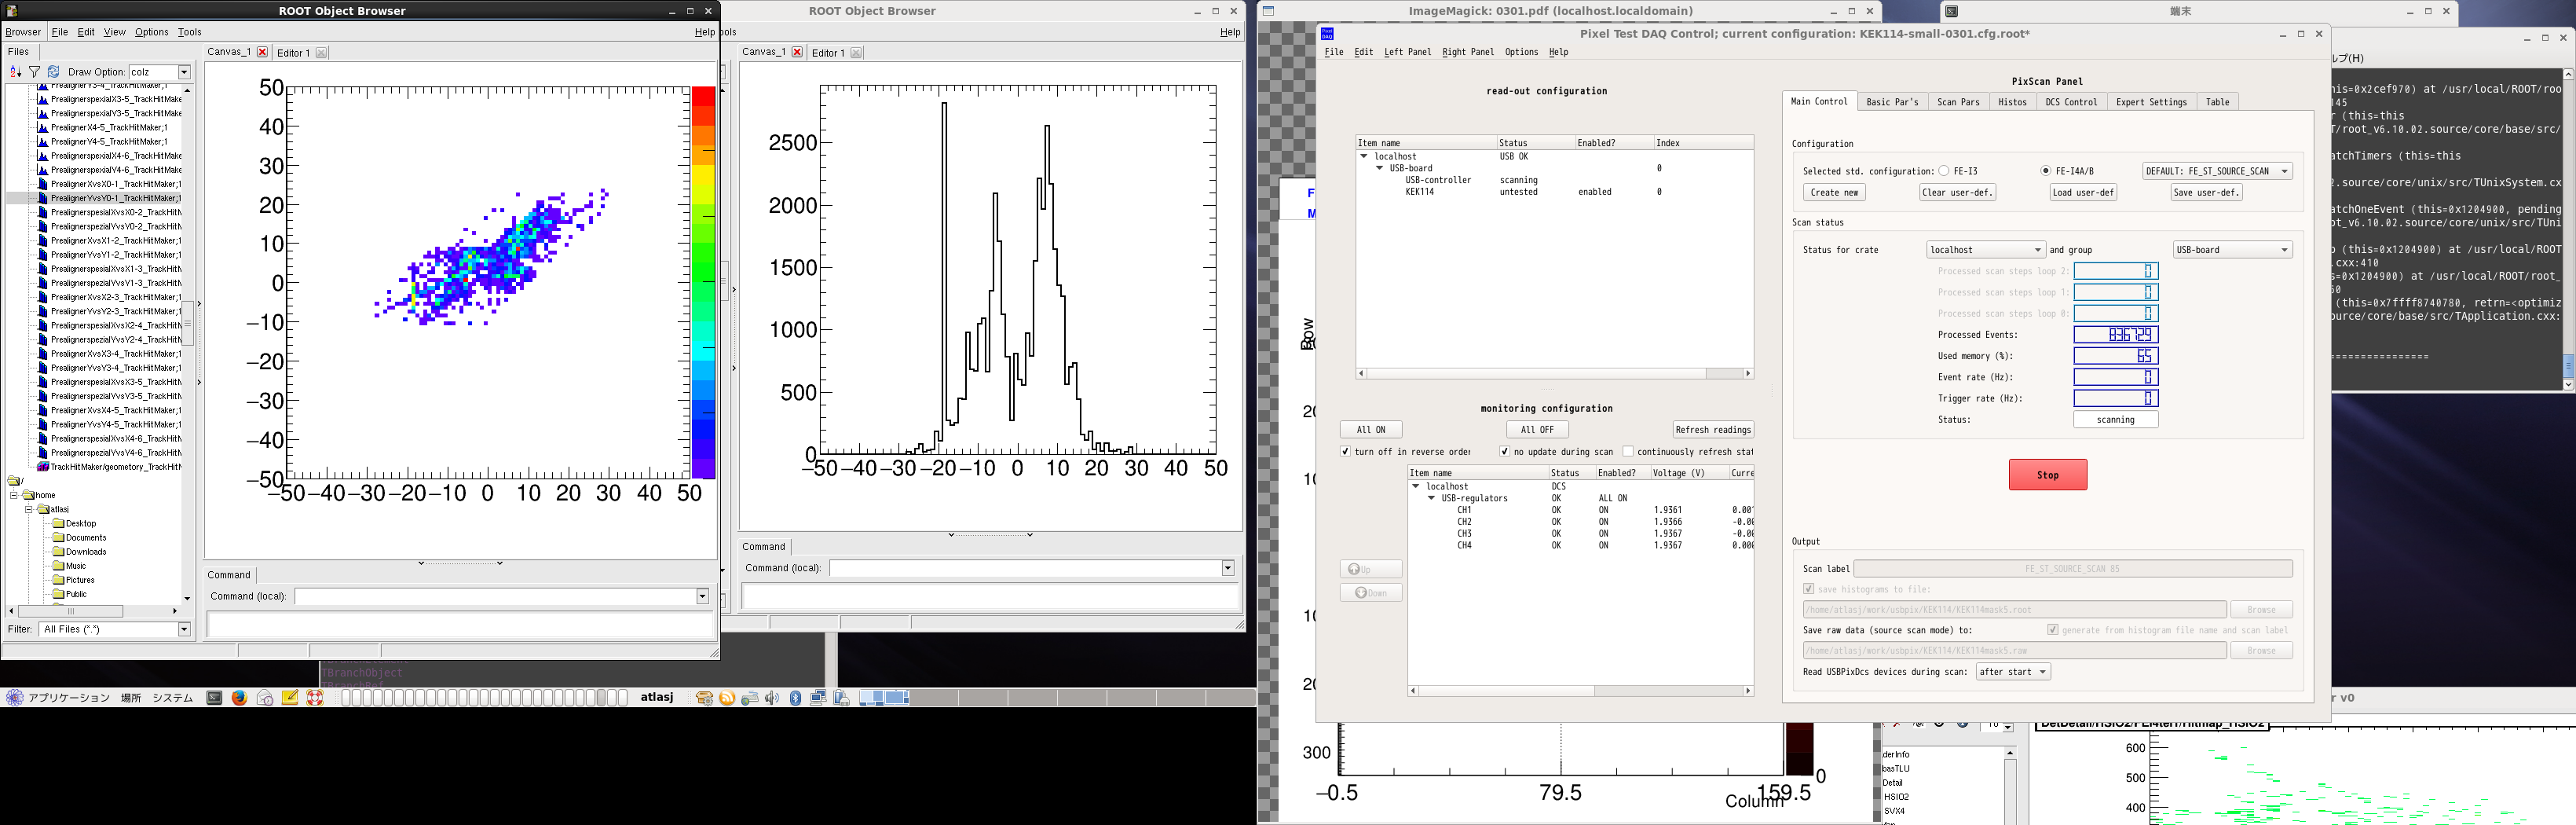Click the A-Z sort icon in Files panel
Image resolution: width=2576 pixels, height=825 pixels.
(15, 72)
